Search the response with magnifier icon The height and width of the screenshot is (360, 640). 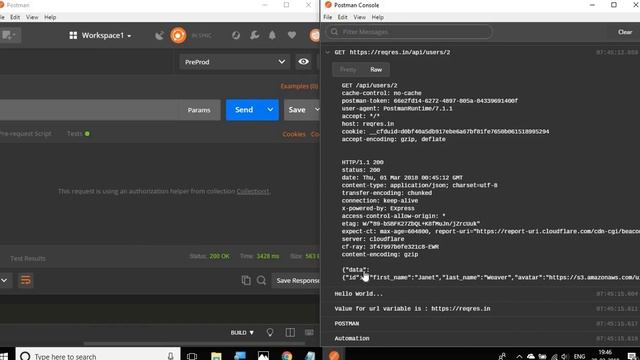261,280
